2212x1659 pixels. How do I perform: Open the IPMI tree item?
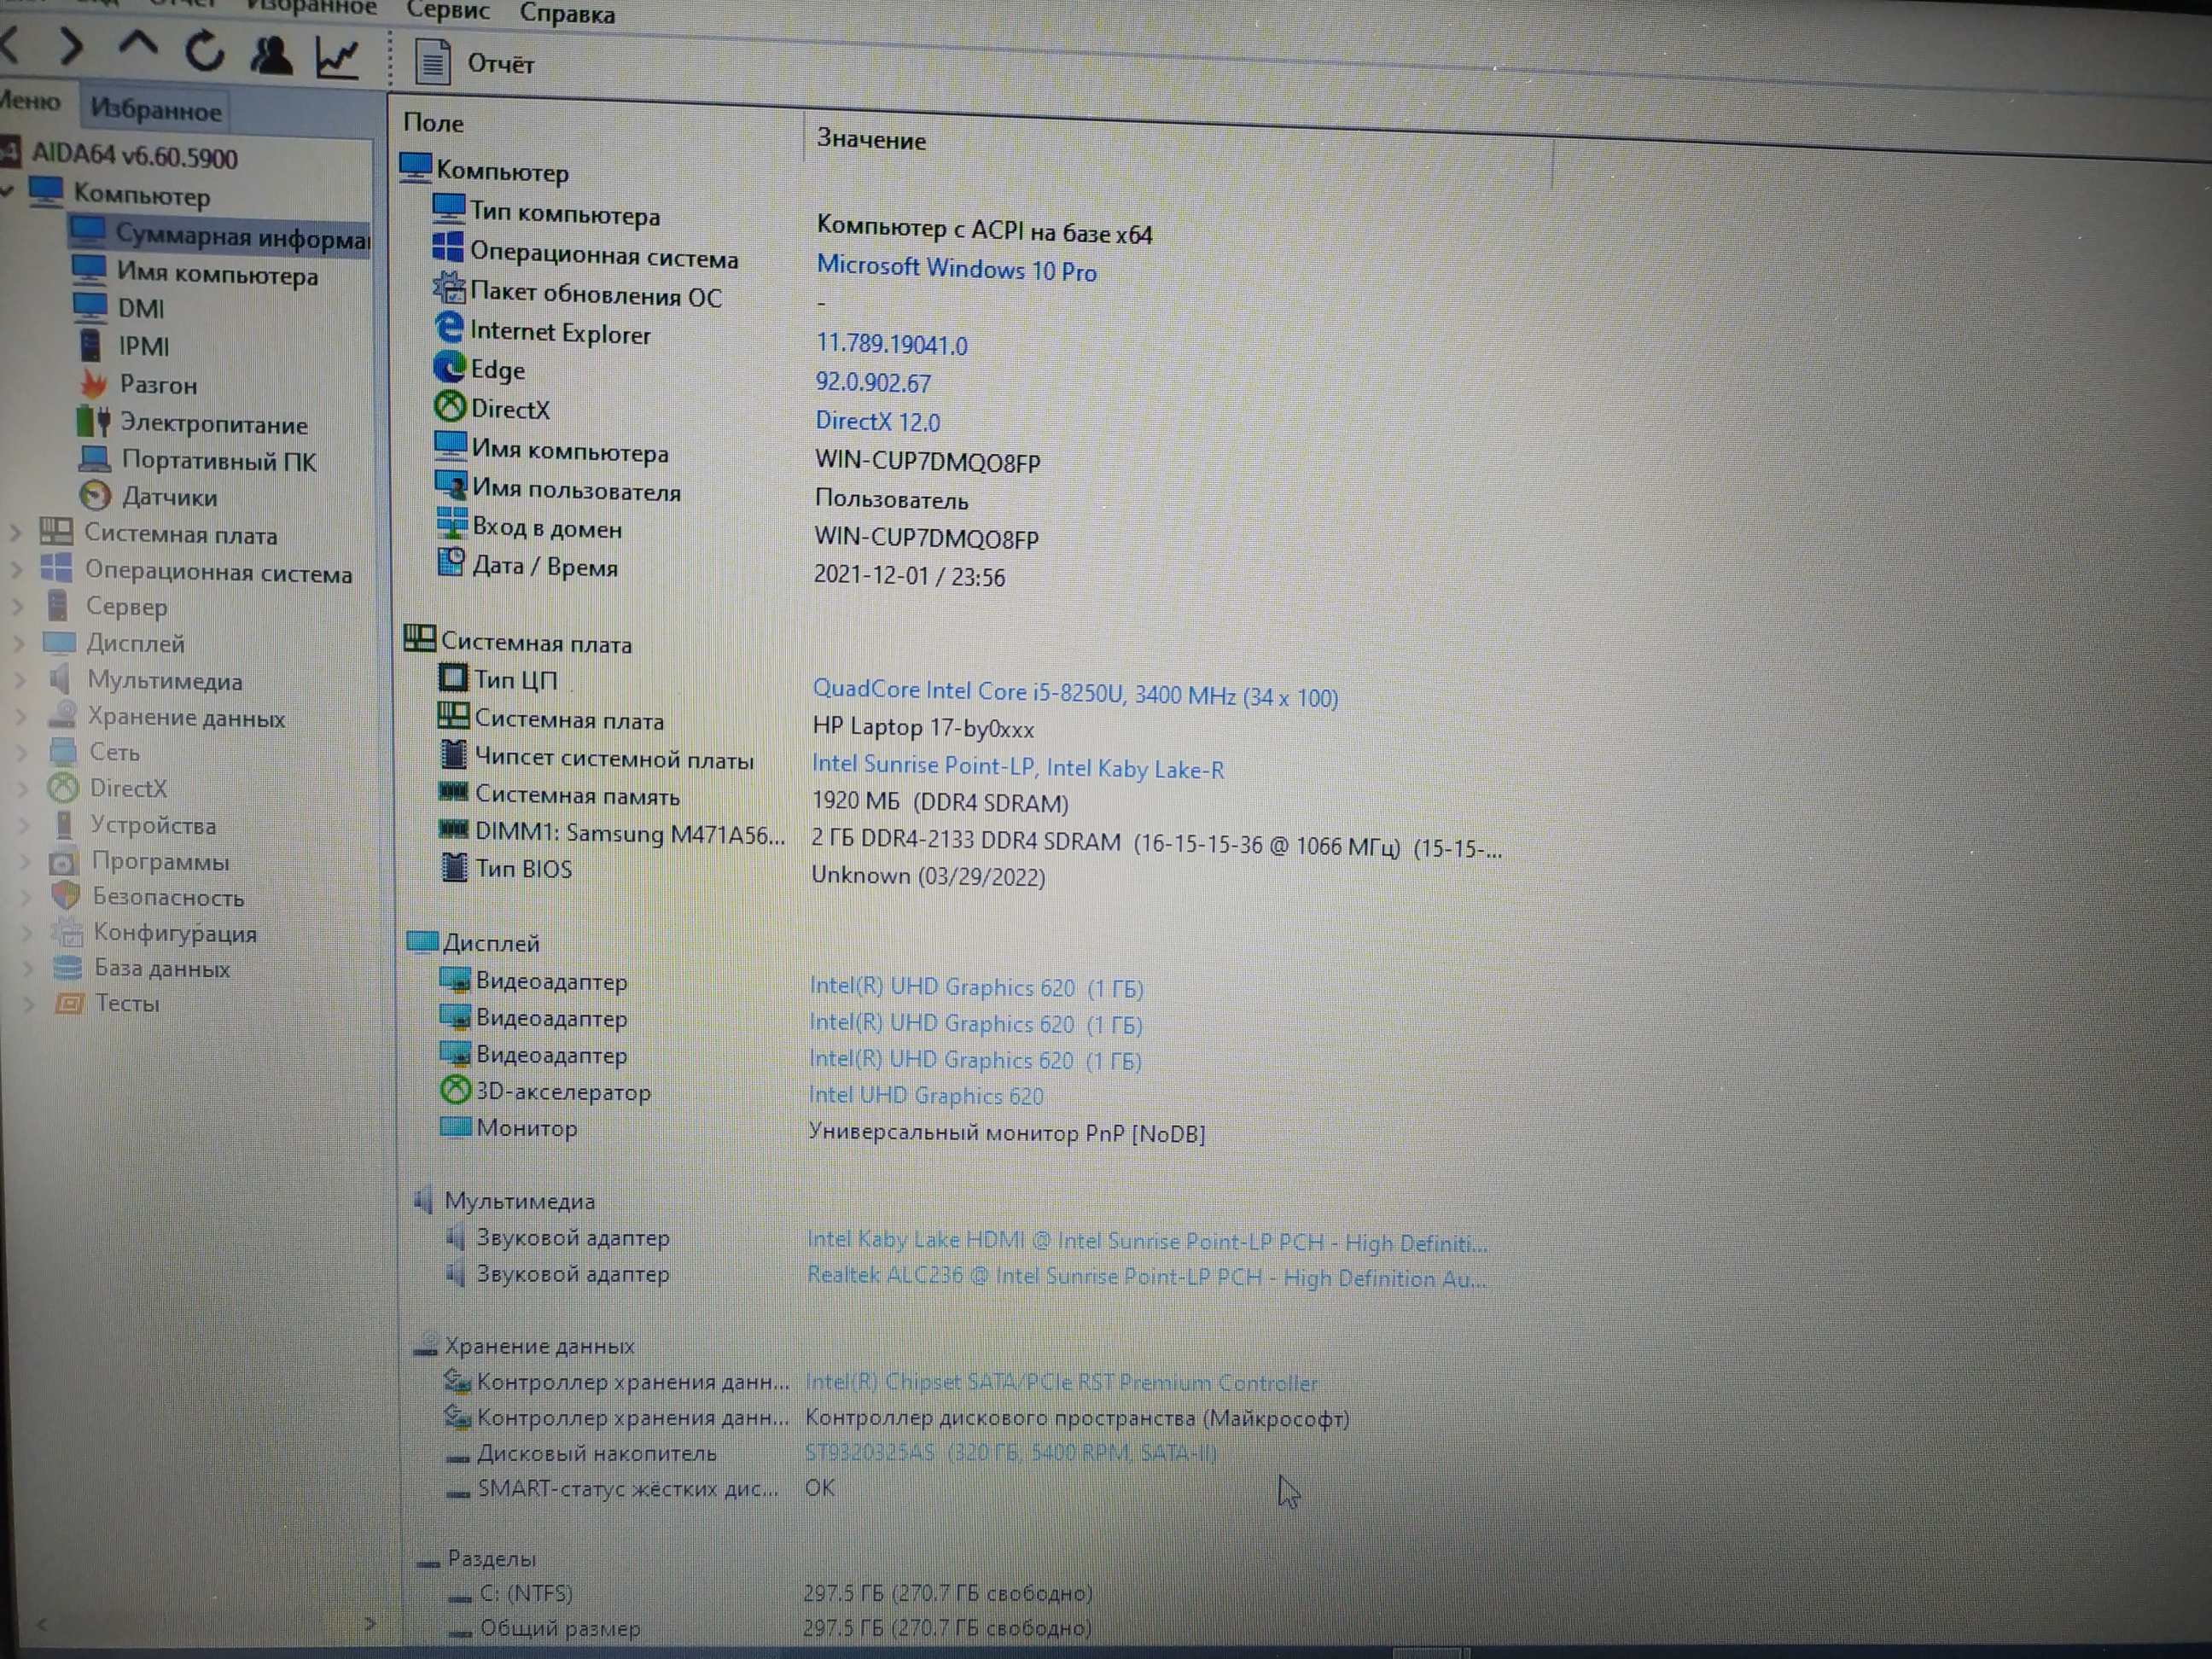(x=143, y=346)
